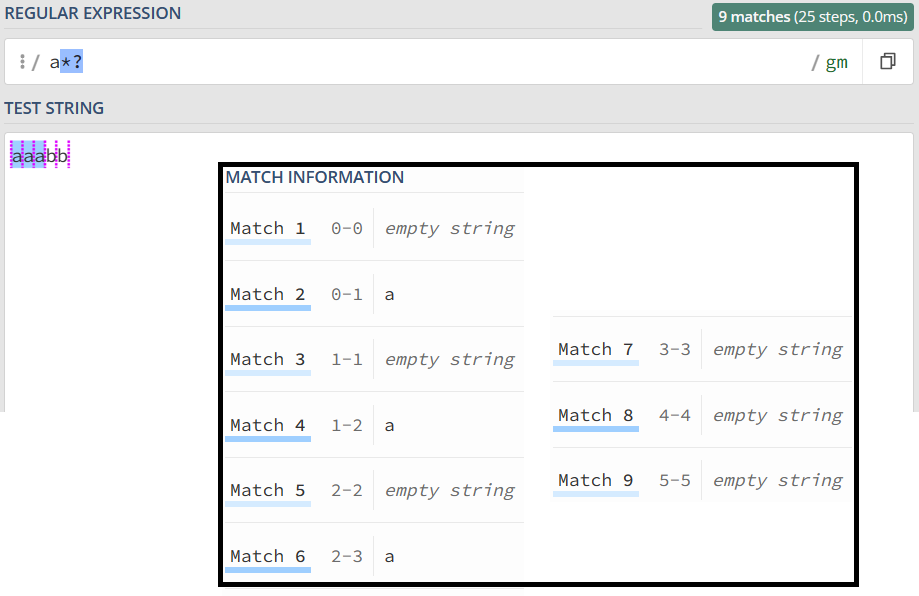Click the 'empty string' value of Match 1
Viewport: 919px width, 596px height.
click(449, 228)
